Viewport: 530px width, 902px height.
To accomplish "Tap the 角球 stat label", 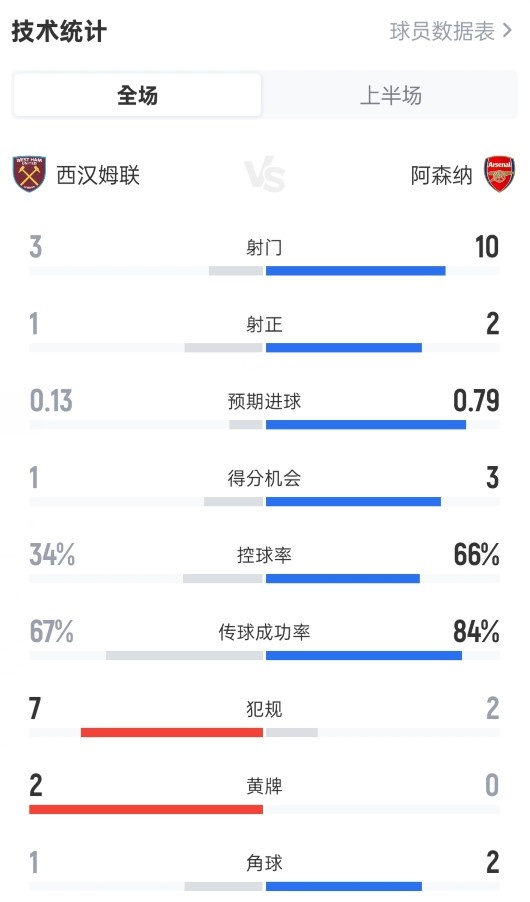I will click(264, 863).
